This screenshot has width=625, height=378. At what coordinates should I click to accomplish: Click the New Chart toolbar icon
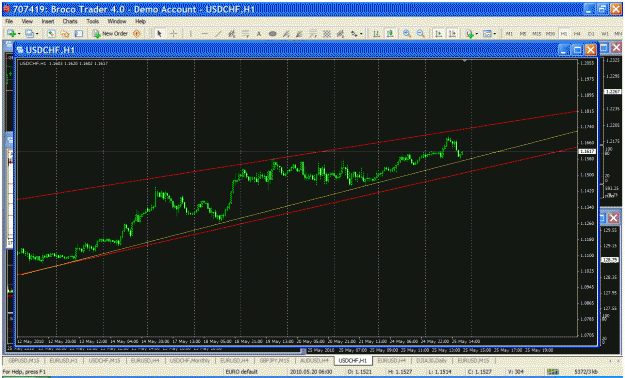(x=11, y=34)
